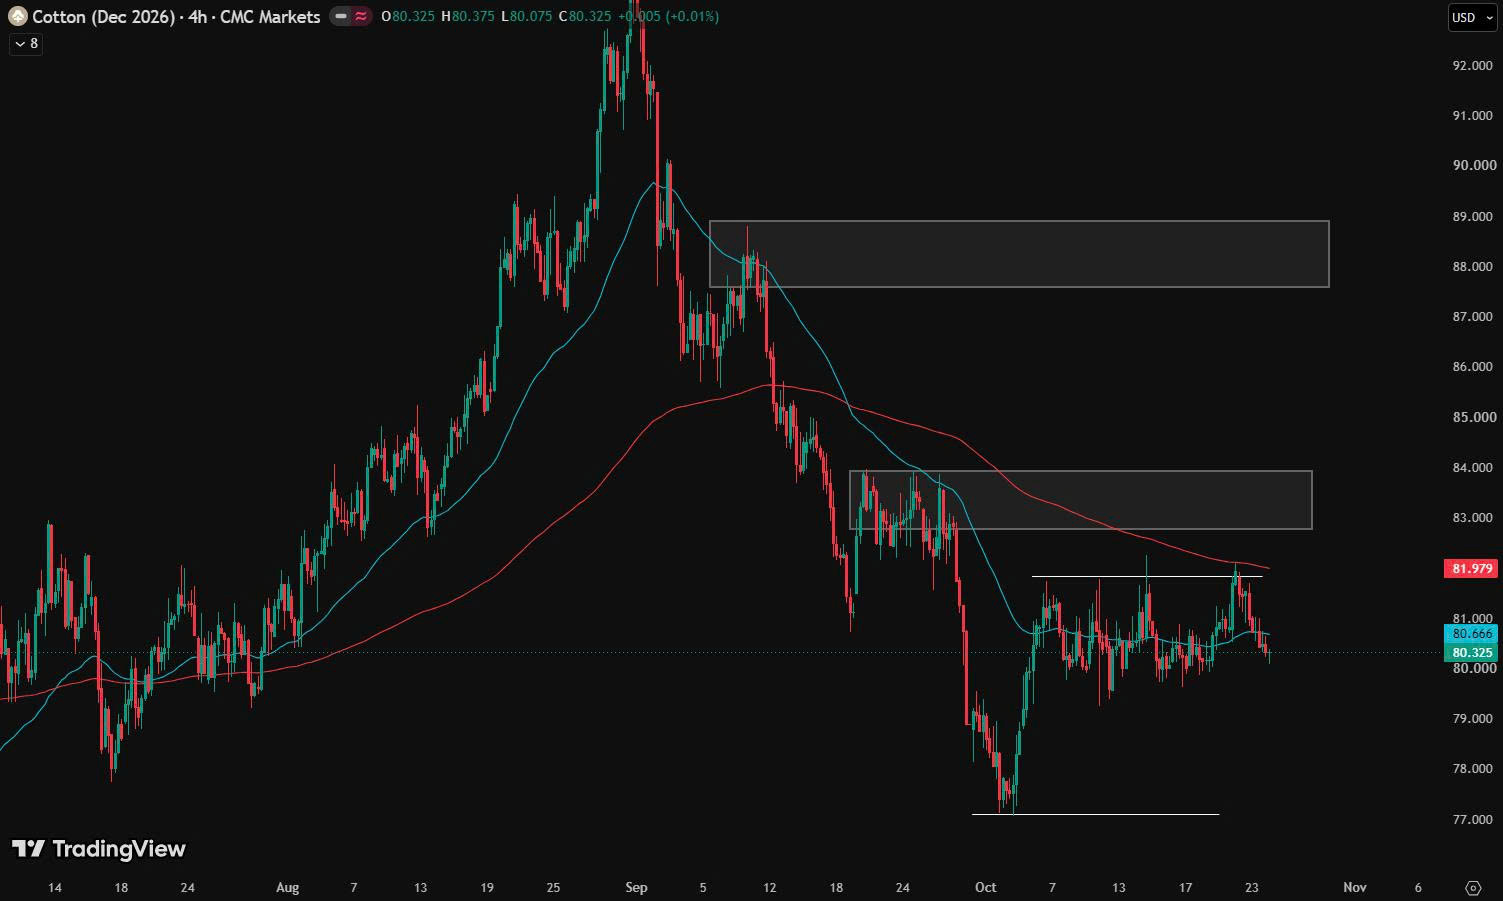Click the change value +0.005 (+0.01%)
This screenshot has width=1503, height=901.
(667, 17)
